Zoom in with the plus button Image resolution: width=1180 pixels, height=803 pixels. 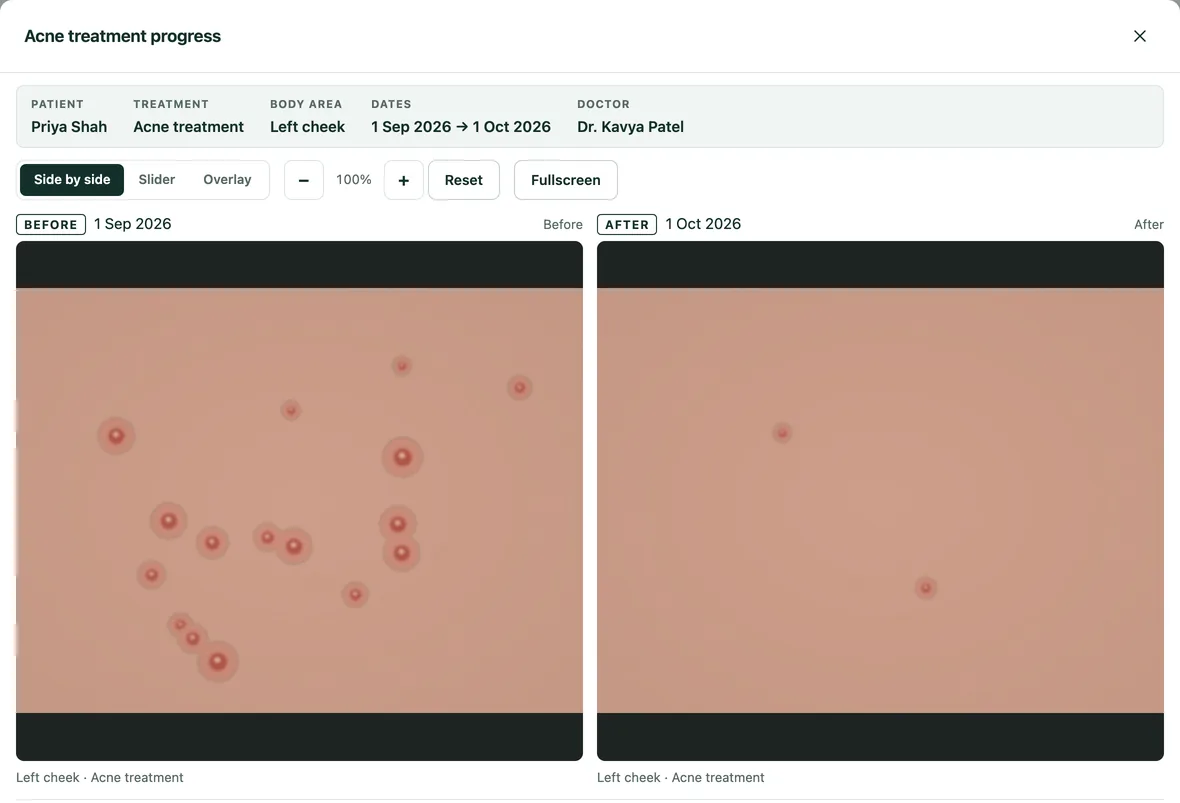[403, 180]
